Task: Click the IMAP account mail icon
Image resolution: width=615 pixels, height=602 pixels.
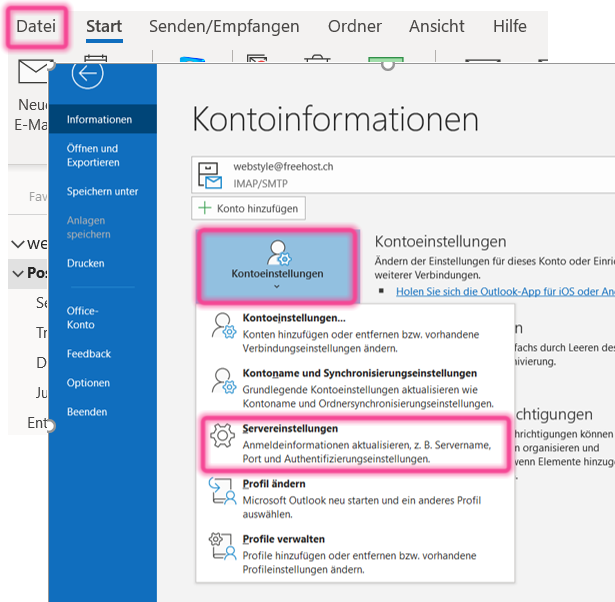Action: tap(211, 176)
